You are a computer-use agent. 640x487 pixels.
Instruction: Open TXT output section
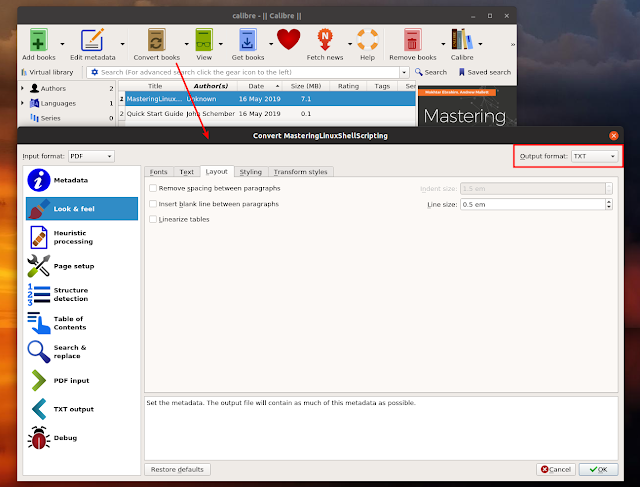coord(82,409)
